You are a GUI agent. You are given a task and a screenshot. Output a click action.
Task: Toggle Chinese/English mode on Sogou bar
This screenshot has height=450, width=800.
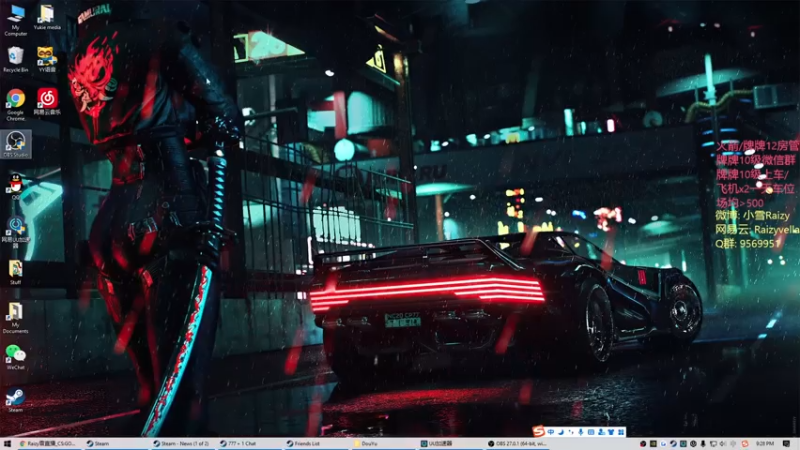click(551, 432)
